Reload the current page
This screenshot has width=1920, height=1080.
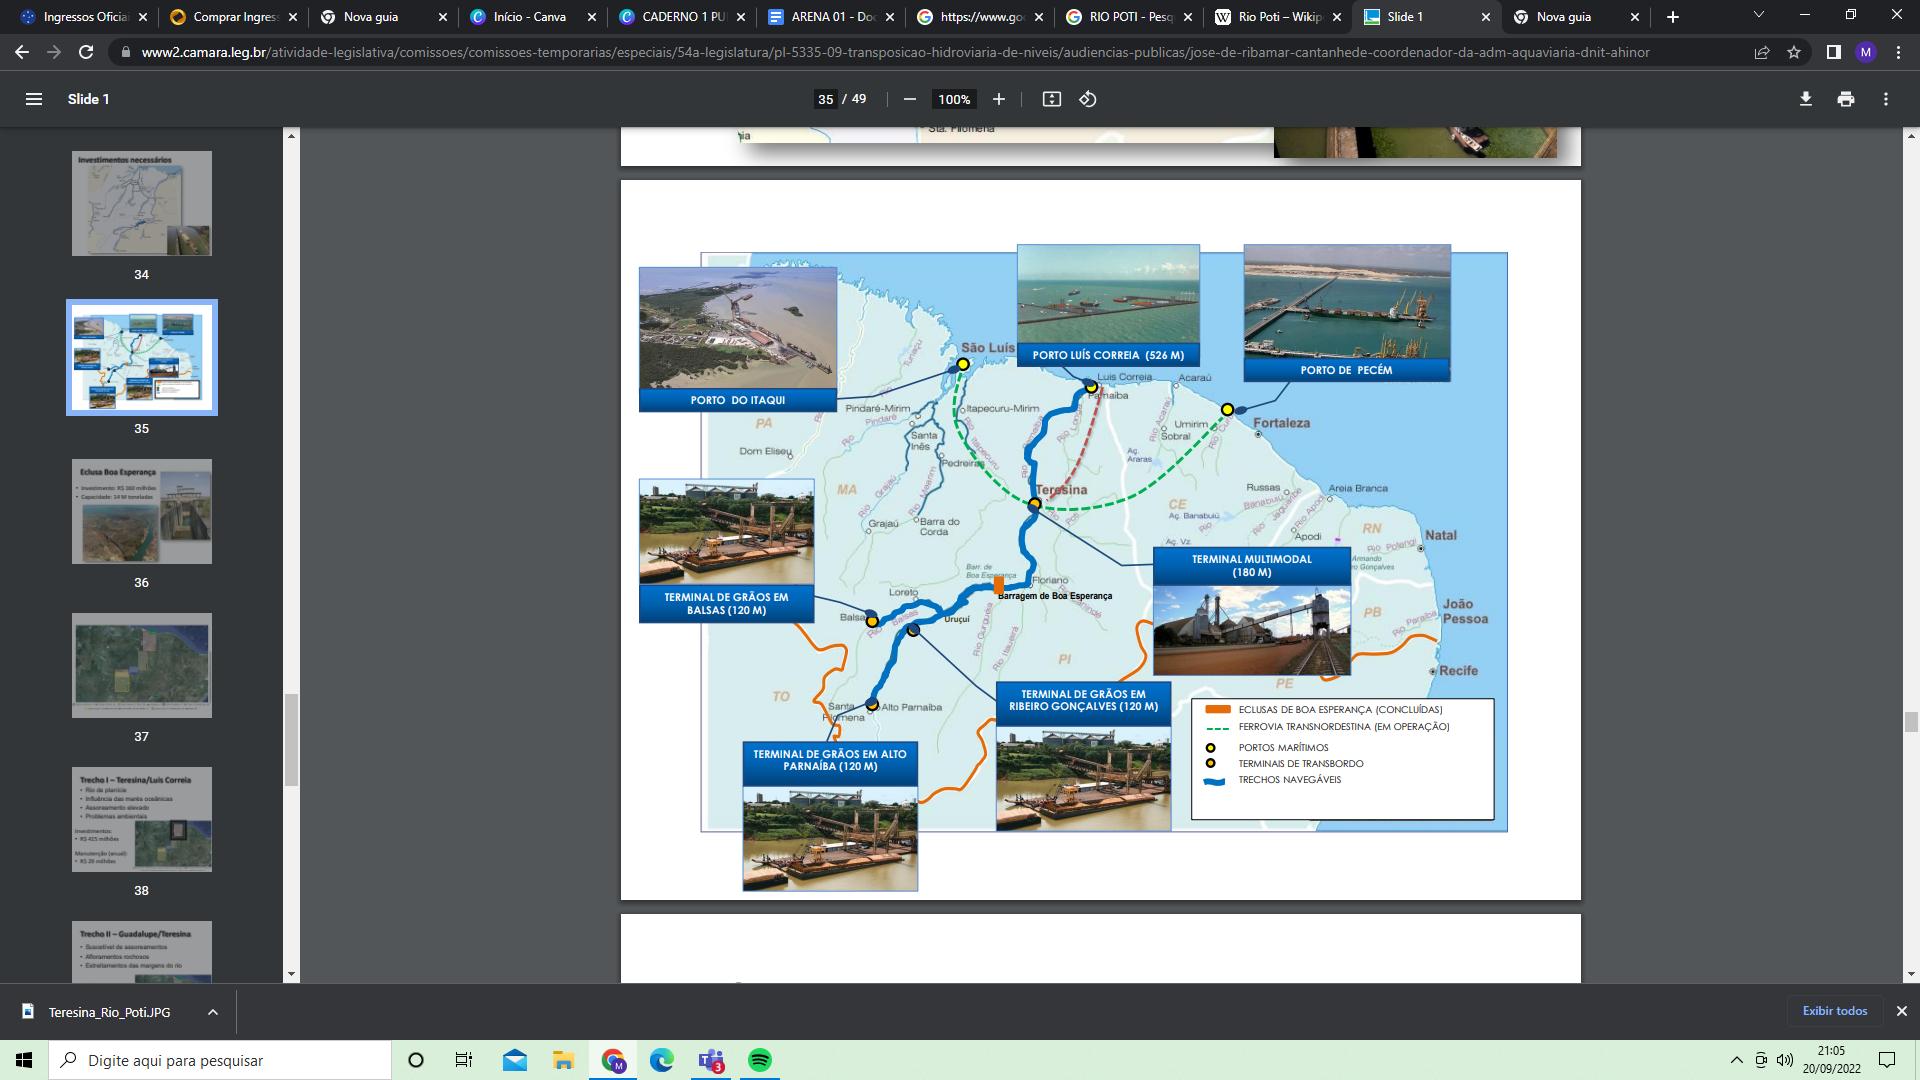(86, 52)
